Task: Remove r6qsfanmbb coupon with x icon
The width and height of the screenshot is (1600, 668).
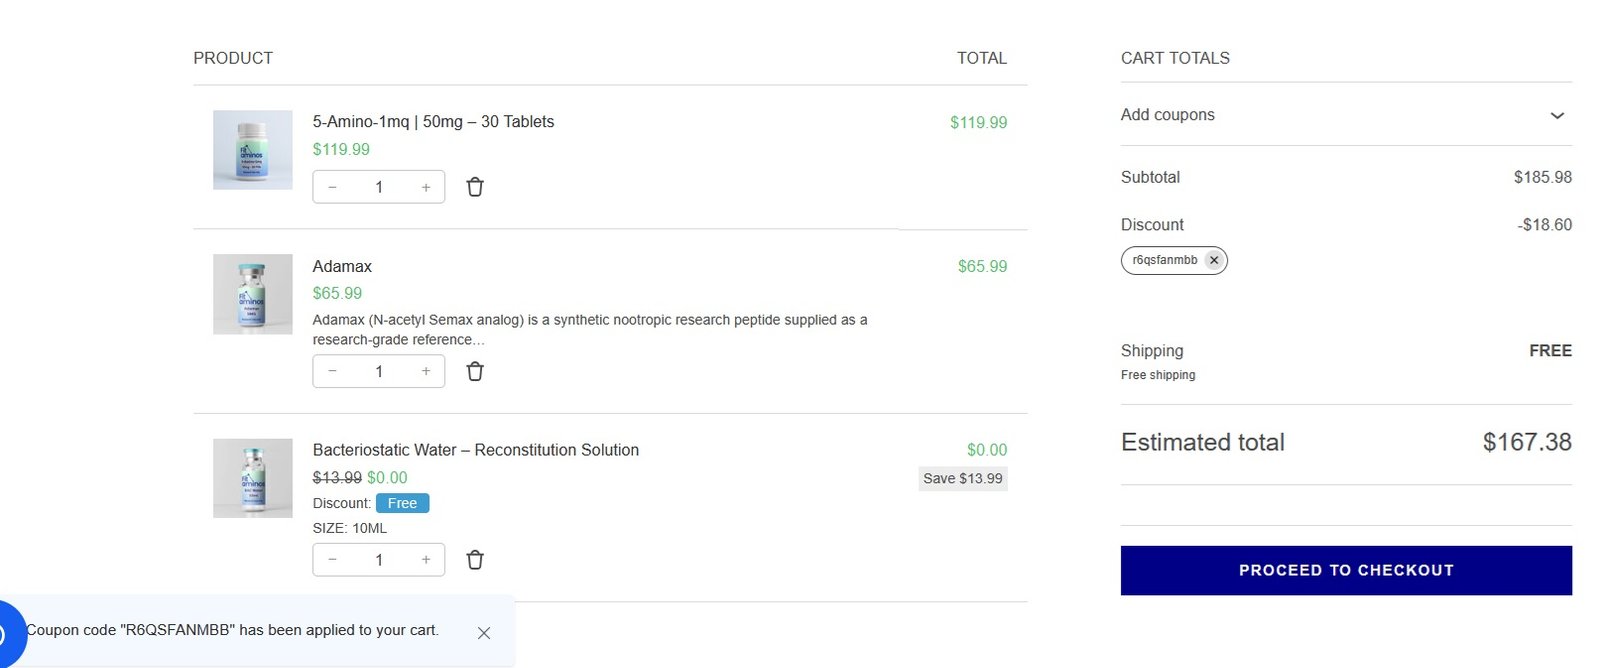Action: [1214, 260]
